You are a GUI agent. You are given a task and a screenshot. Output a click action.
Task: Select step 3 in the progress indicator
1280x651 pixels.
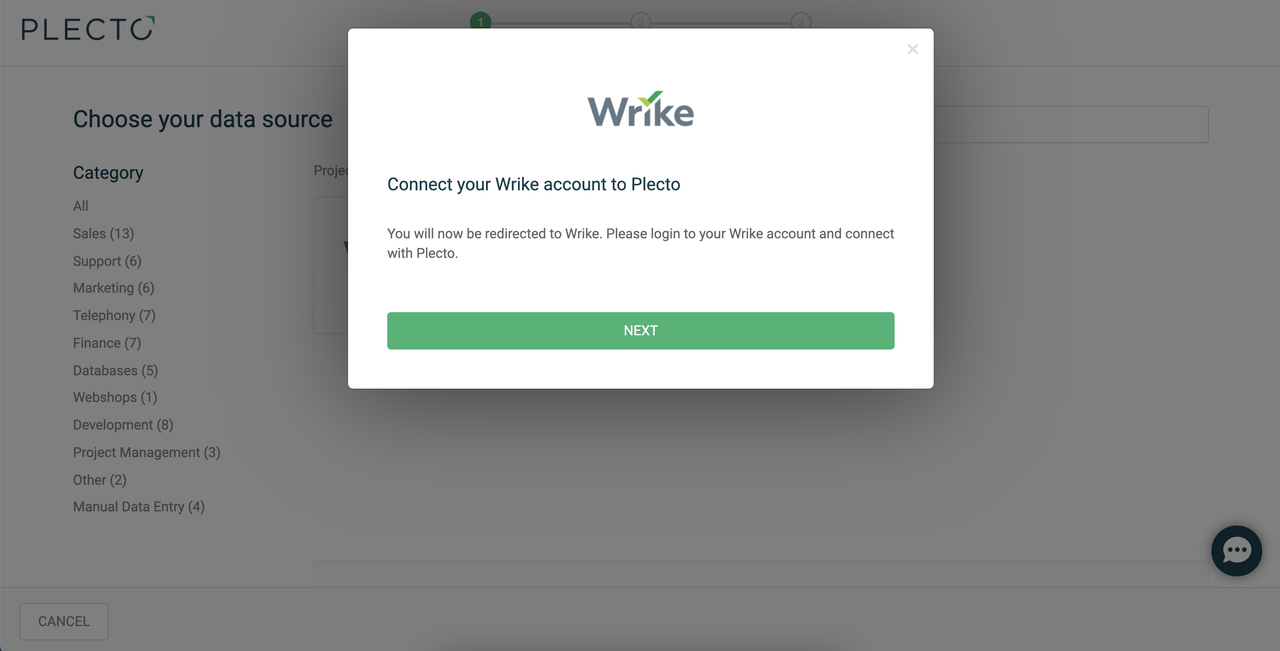coord(801,22)
